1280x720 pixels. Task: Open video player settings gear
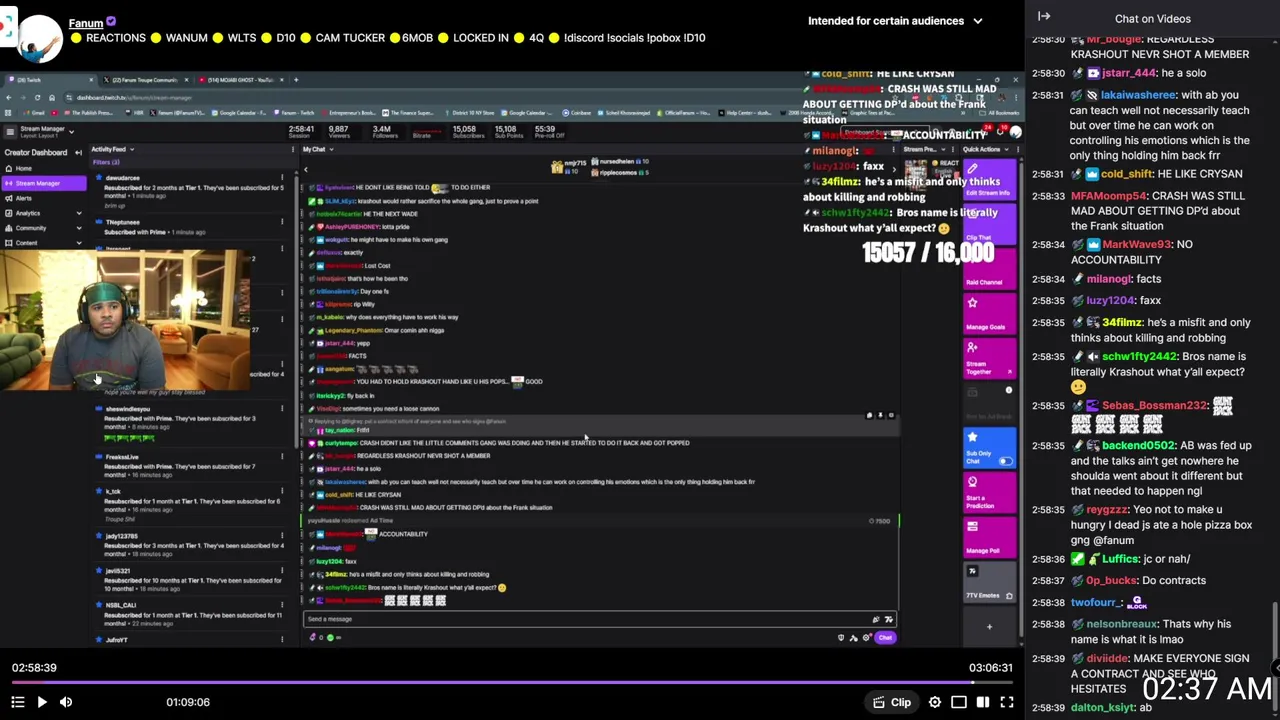click(935, 702)
